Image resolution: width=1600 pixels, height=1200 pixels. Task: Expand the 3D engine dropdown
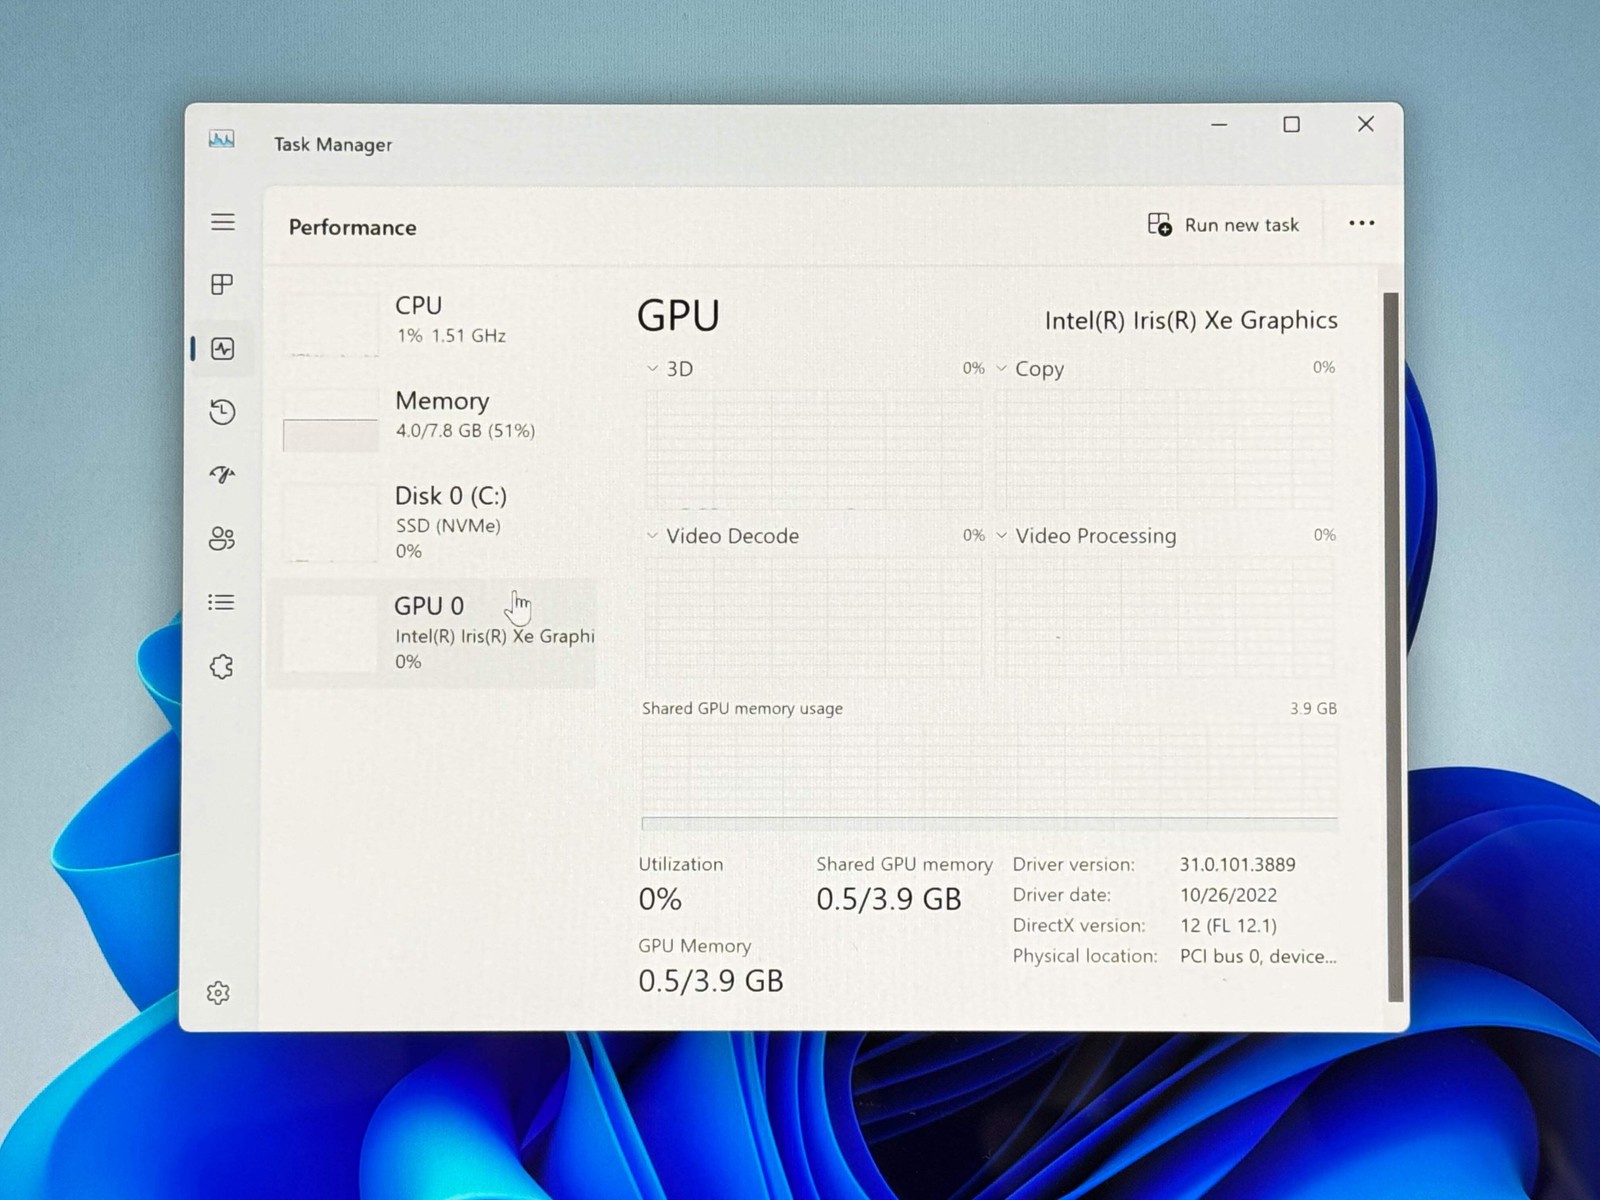coord(670,369)
